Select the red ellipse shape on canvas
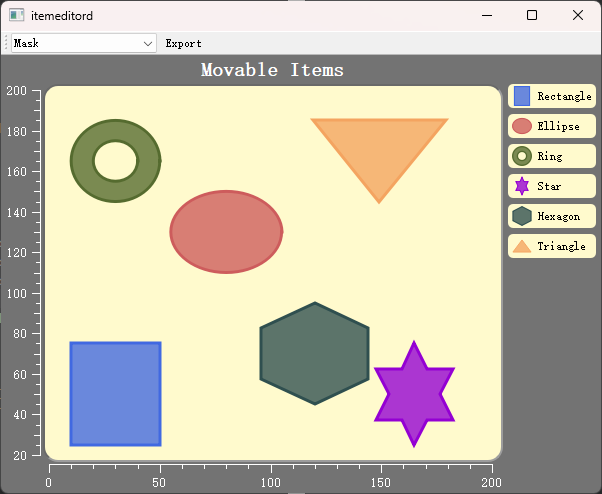602x494 pixels. 227,232
